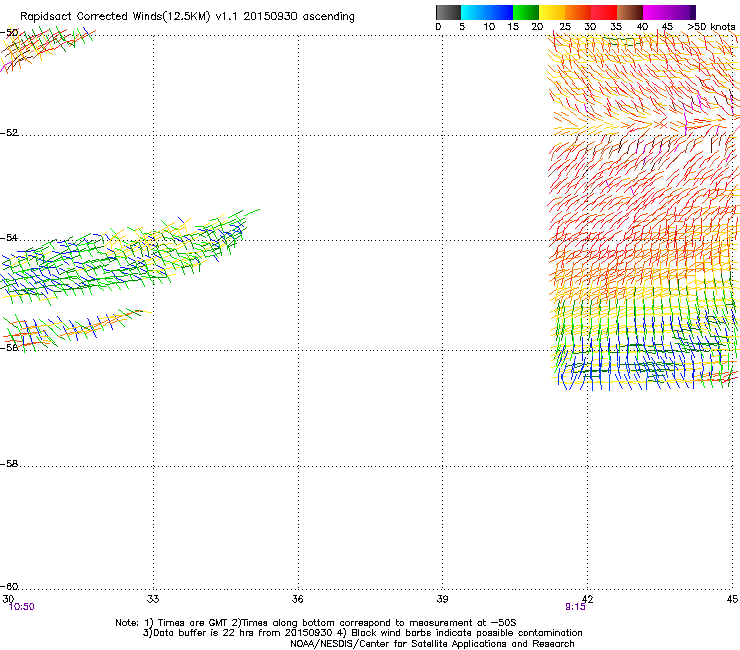Click the -58 latitude axis label

click(x=9, y=464)
